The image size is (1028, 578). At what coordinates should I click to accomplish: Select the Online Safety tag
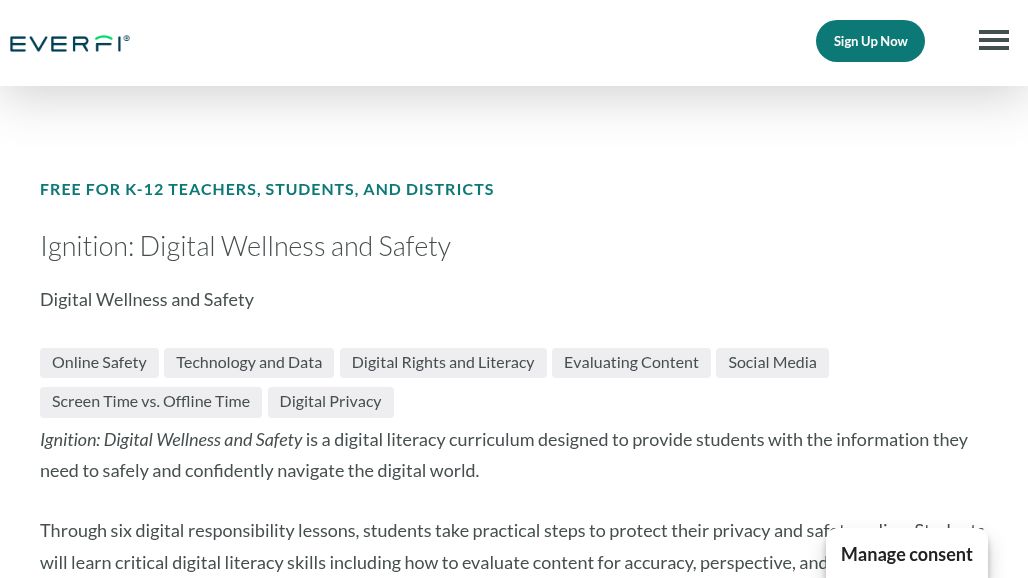99,363
